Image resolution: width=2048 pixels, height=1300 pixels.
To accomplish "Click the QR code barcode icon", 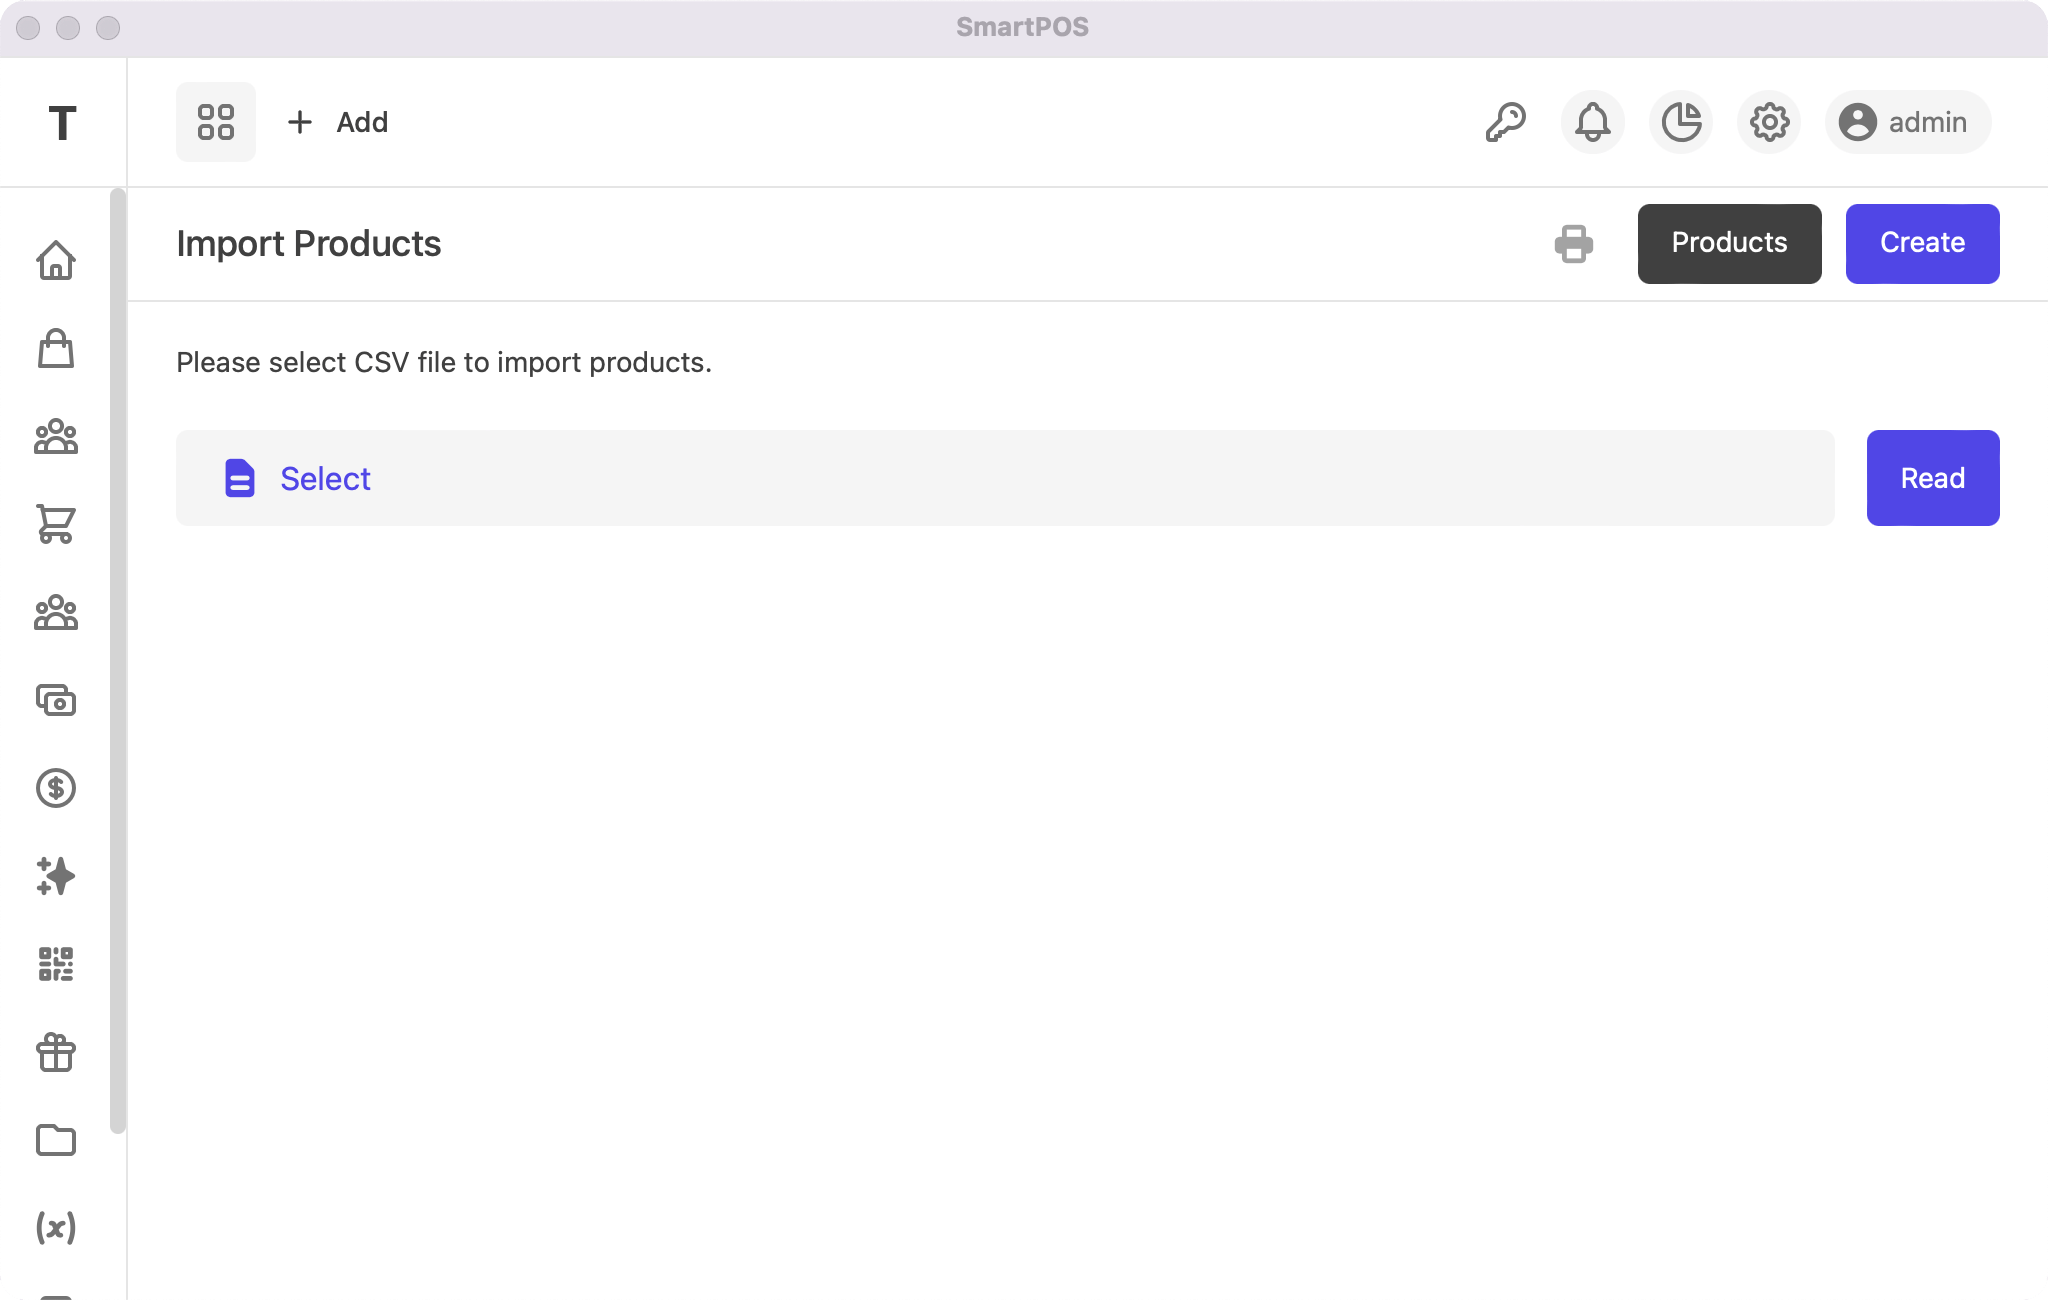I will pos(57,965).
